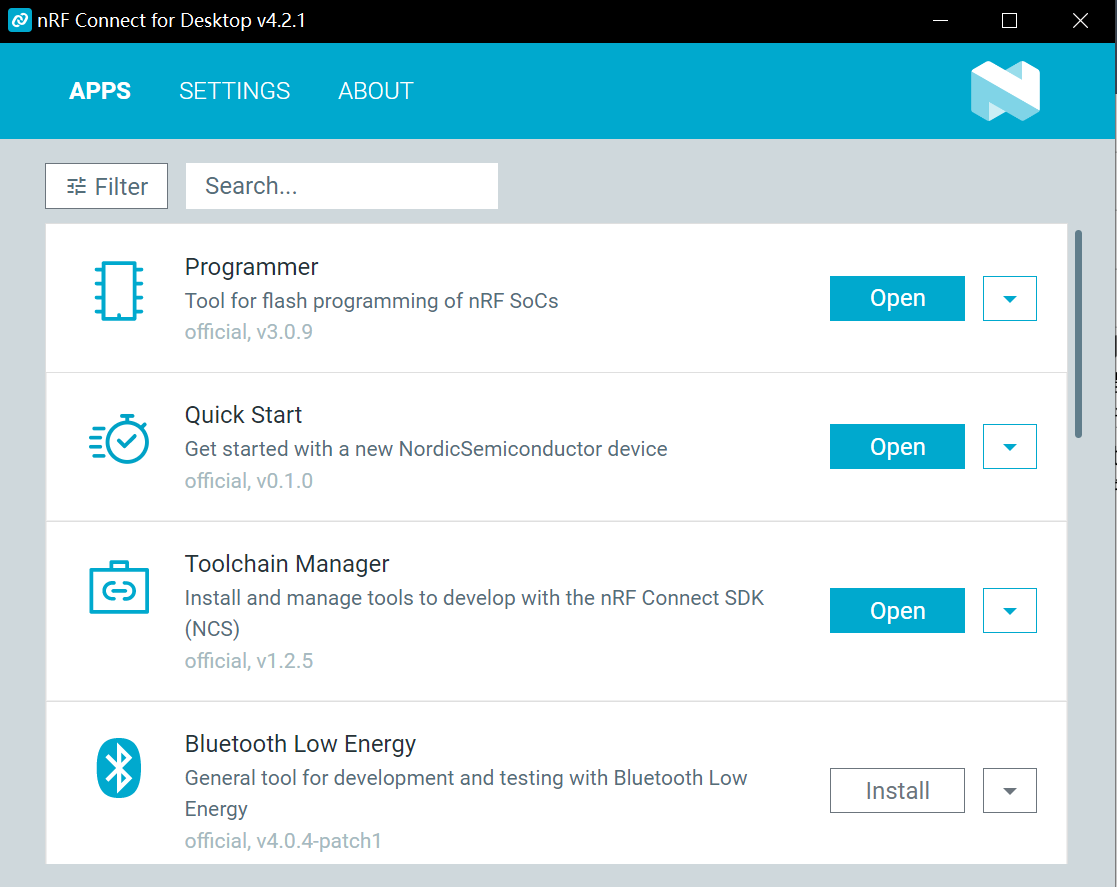Click the Bluetooth Low Energy description text
Viewport: 1117px width, 887px height.
466,793
